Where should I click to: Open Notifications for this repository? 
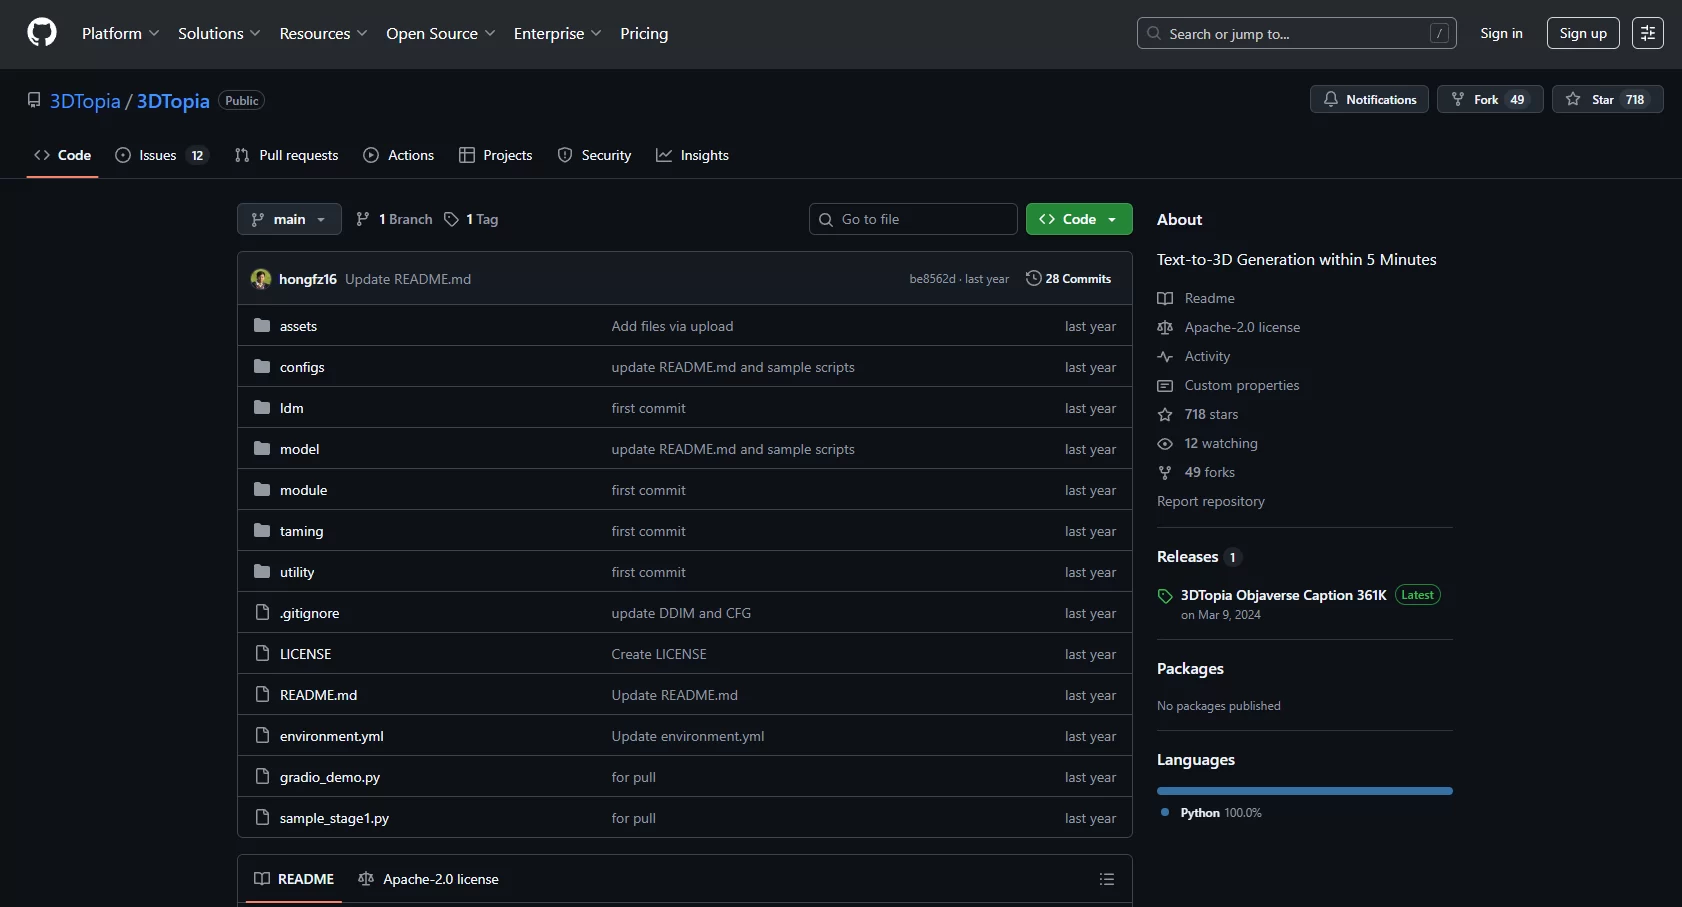[x=1369, y=99]
